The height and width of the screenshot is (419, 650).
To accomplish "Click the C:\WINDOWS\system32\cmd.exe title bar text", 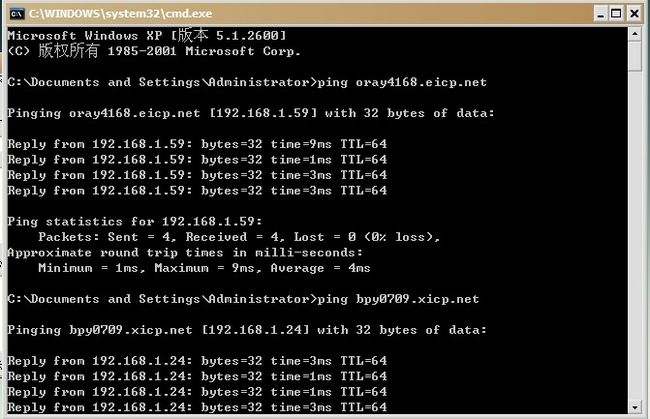I will pos(120,14).
